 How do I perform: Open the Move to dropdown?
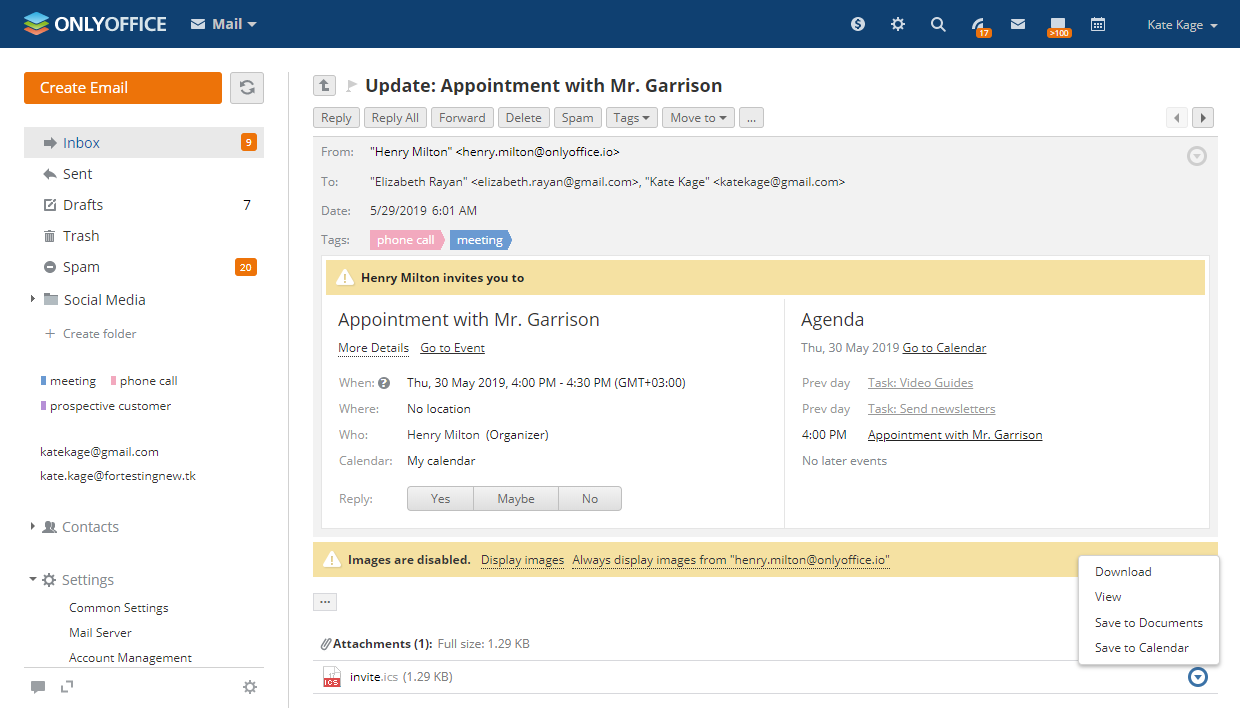[698, 118]
